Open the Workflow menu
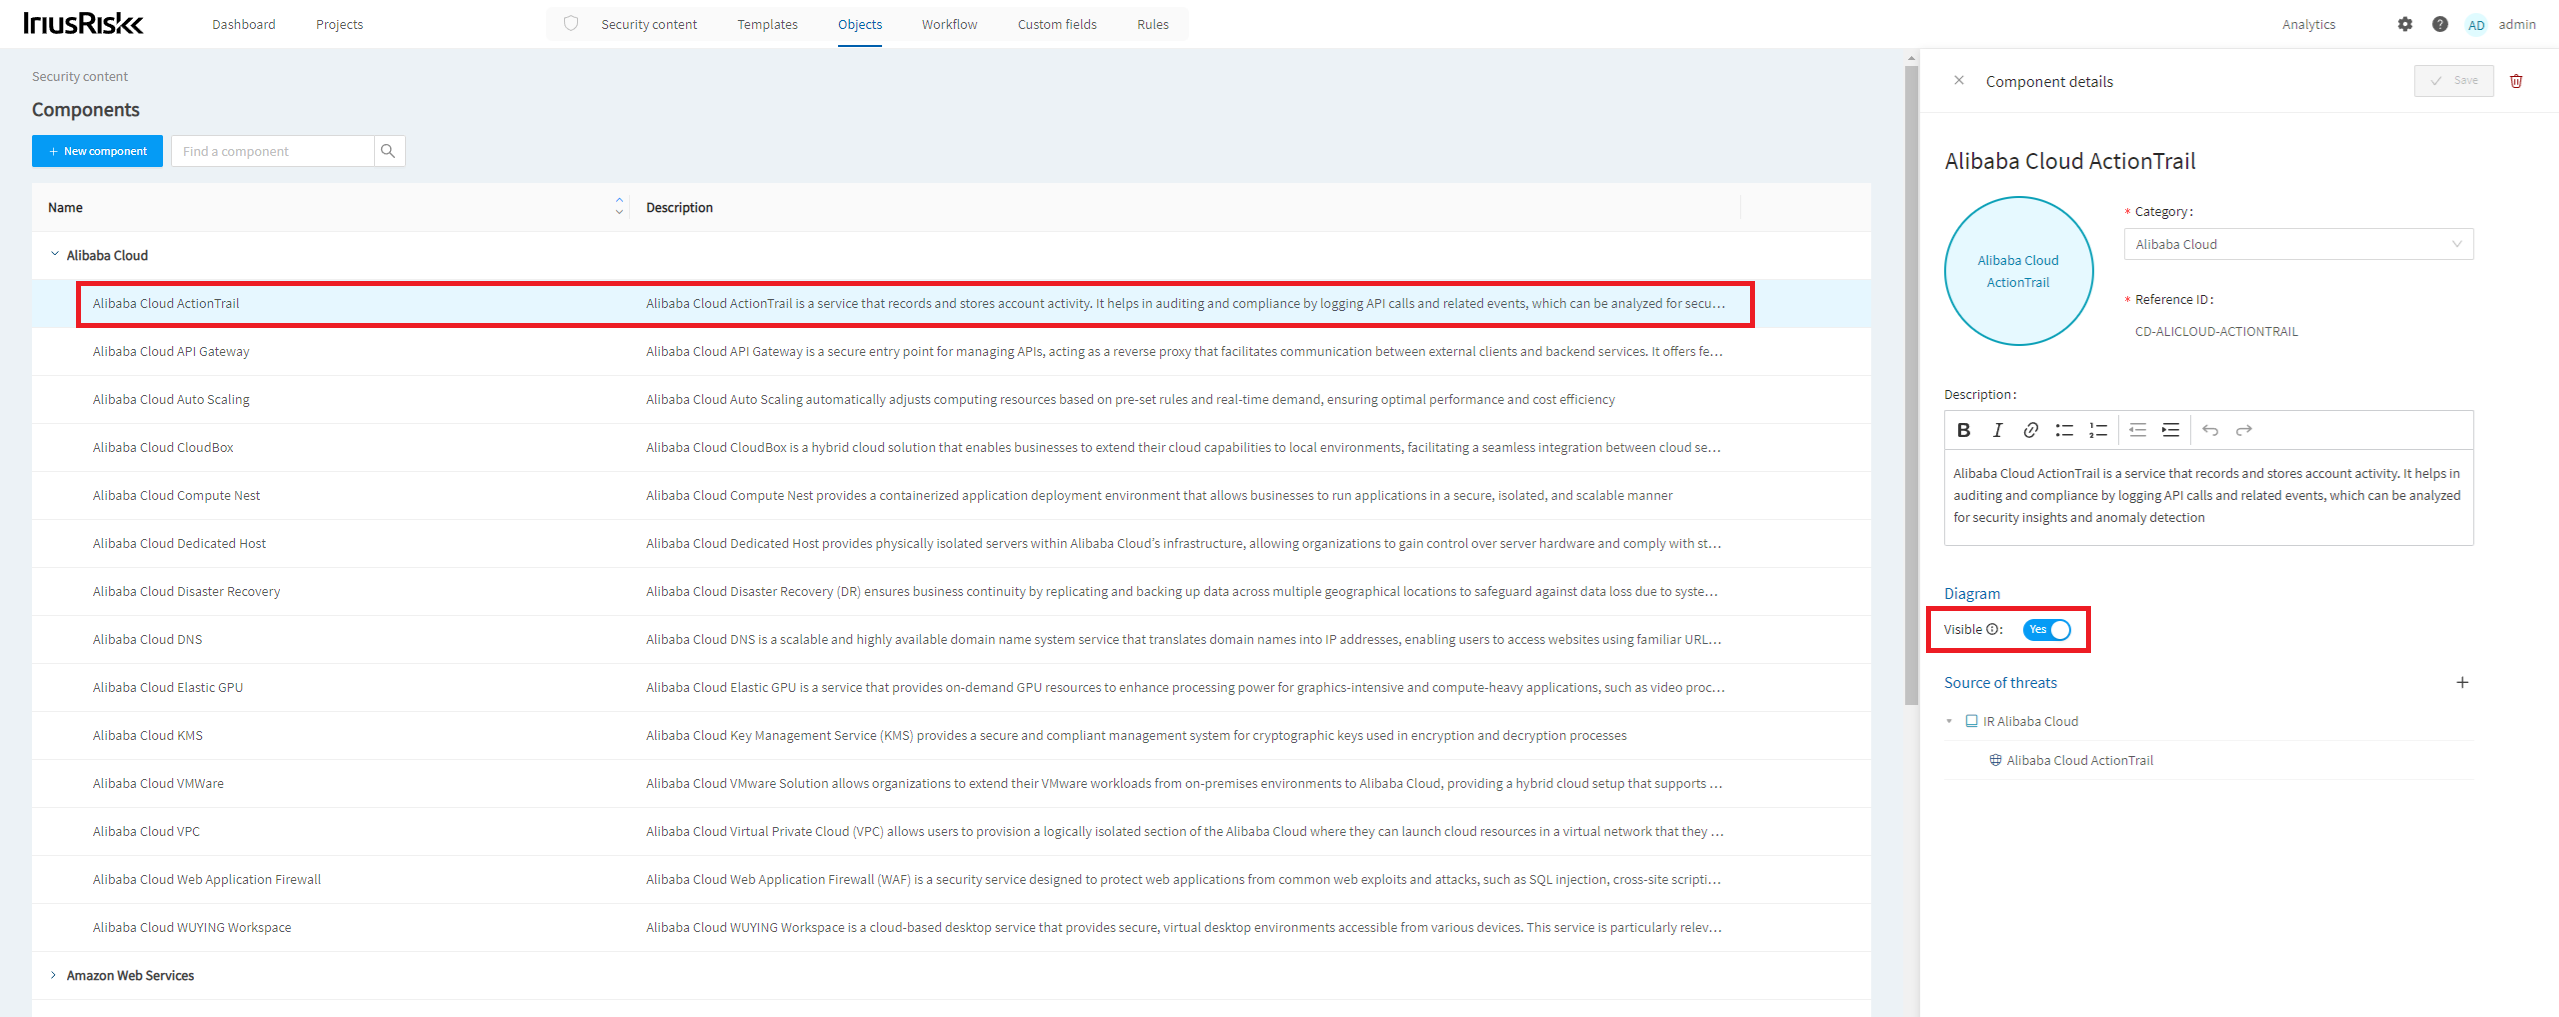This screenshot has width=2559, height=1017. [948, 24]
